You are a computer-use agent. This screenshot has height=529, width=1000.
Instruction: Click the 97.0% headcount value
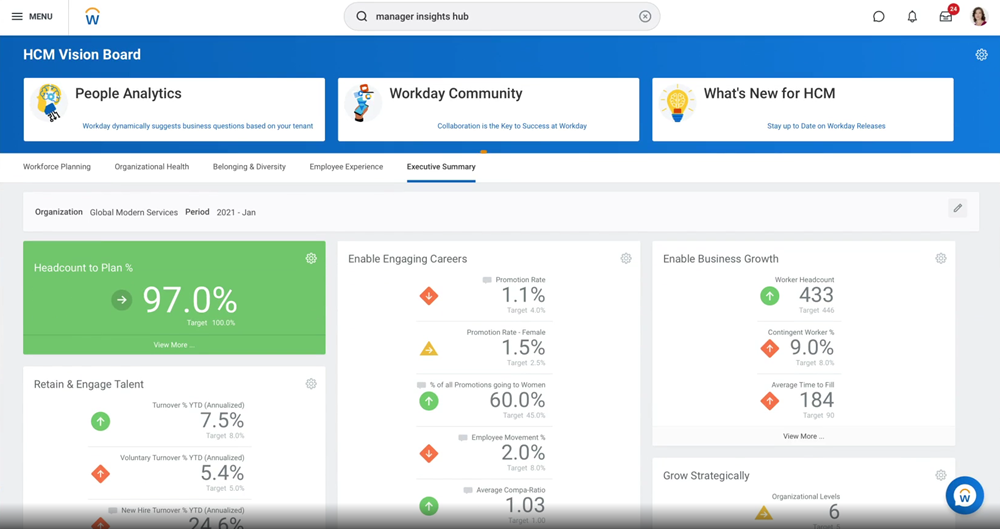click(189, 300)
